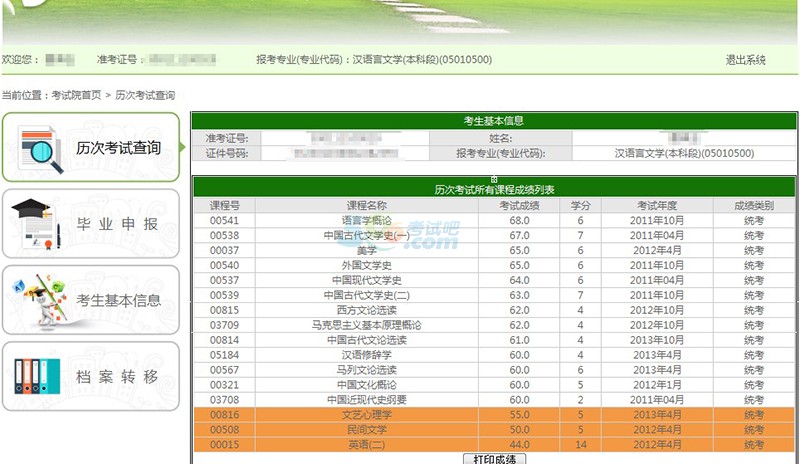This screenshot has height=464, width=800.
Task: Select course name 西方文论选读
Action: pyautogui.click(x=367, y=310)
